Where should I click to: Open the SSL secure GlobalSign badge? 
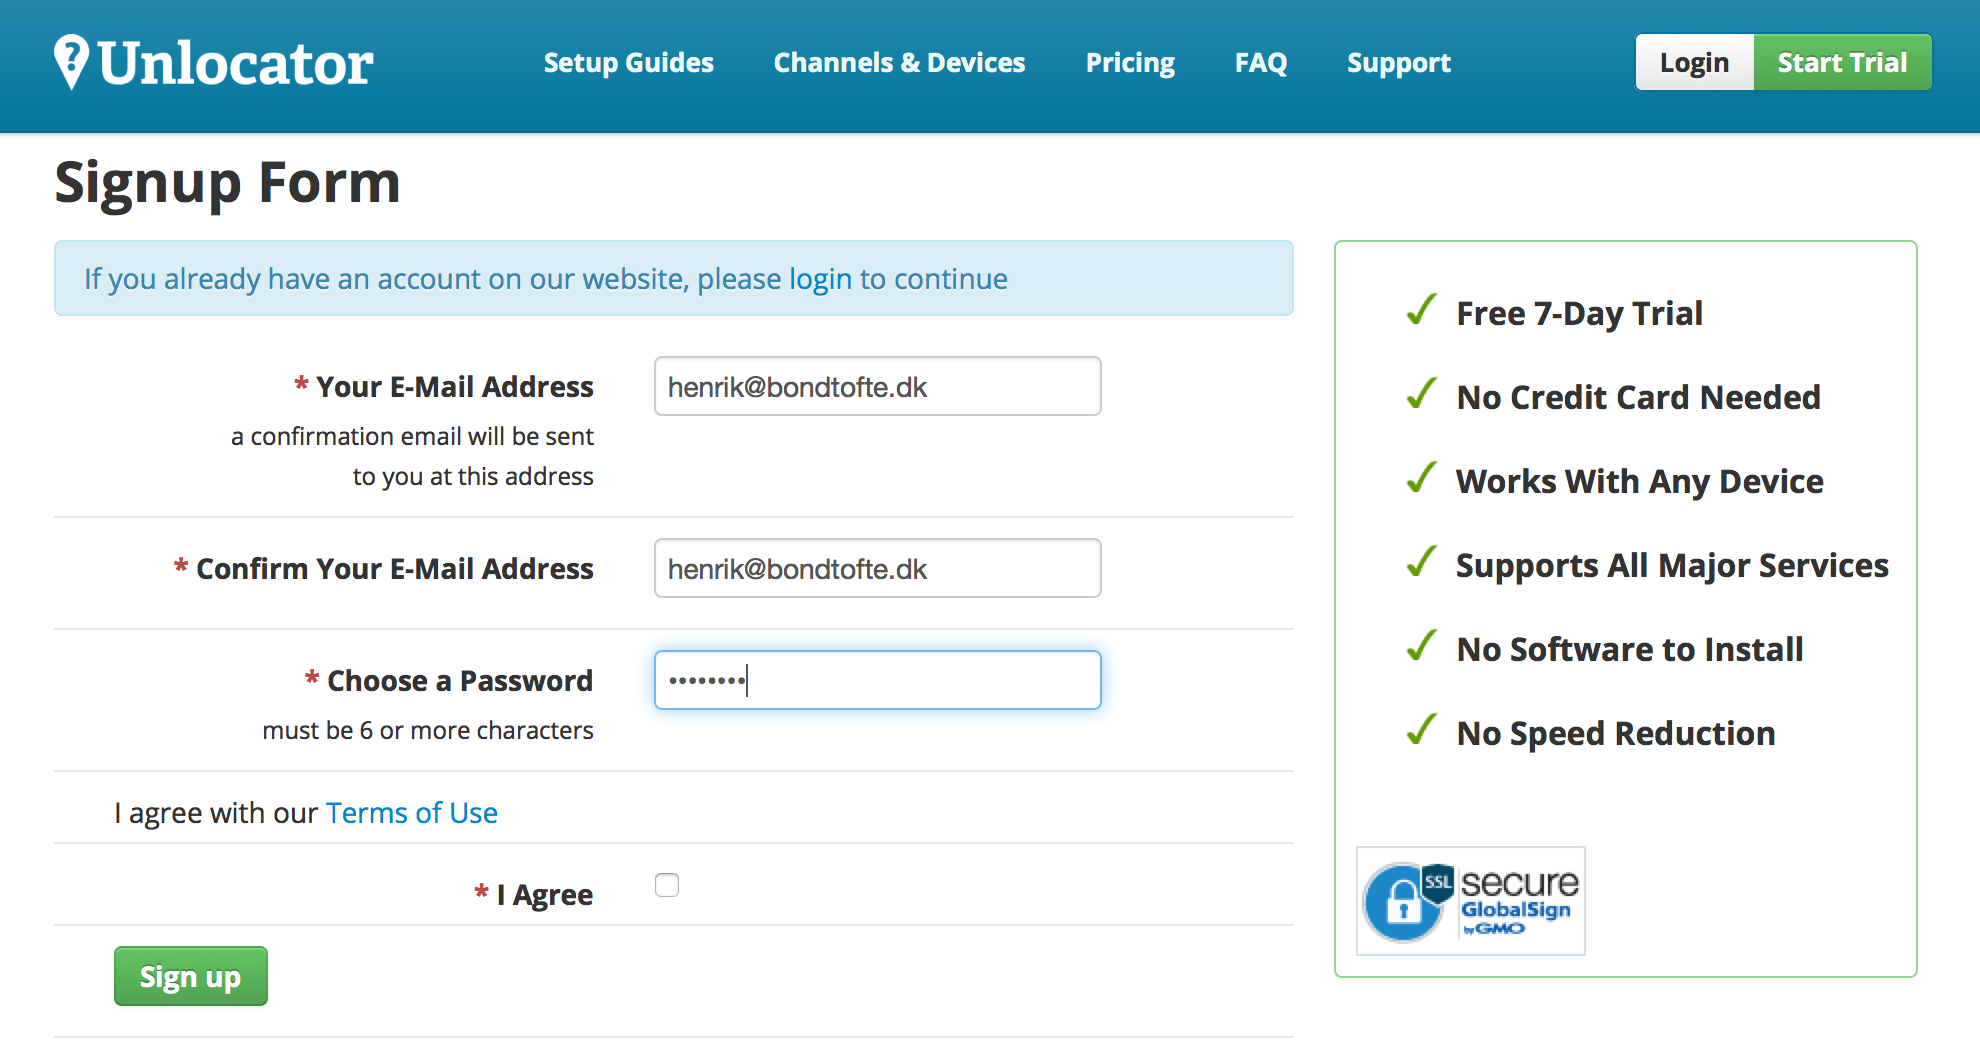(x=1470, y=901)
